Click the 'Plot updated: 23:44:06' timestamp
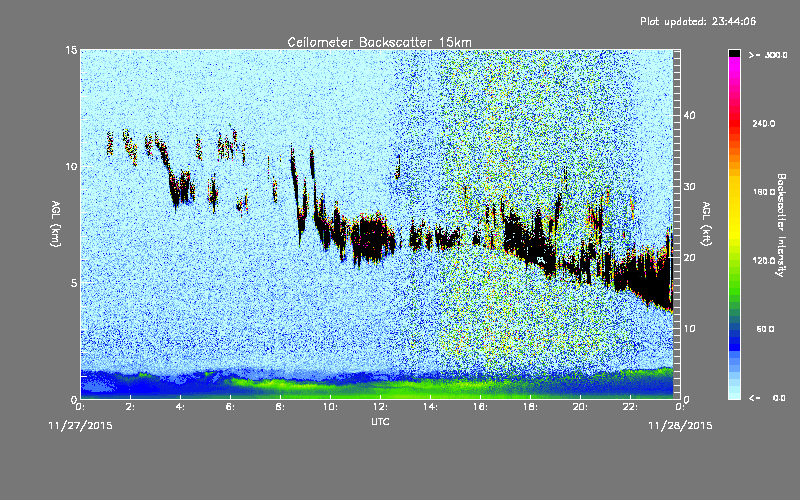Image resolution: width=800 pixels, height=500 pixels. [x=698, y=21]
